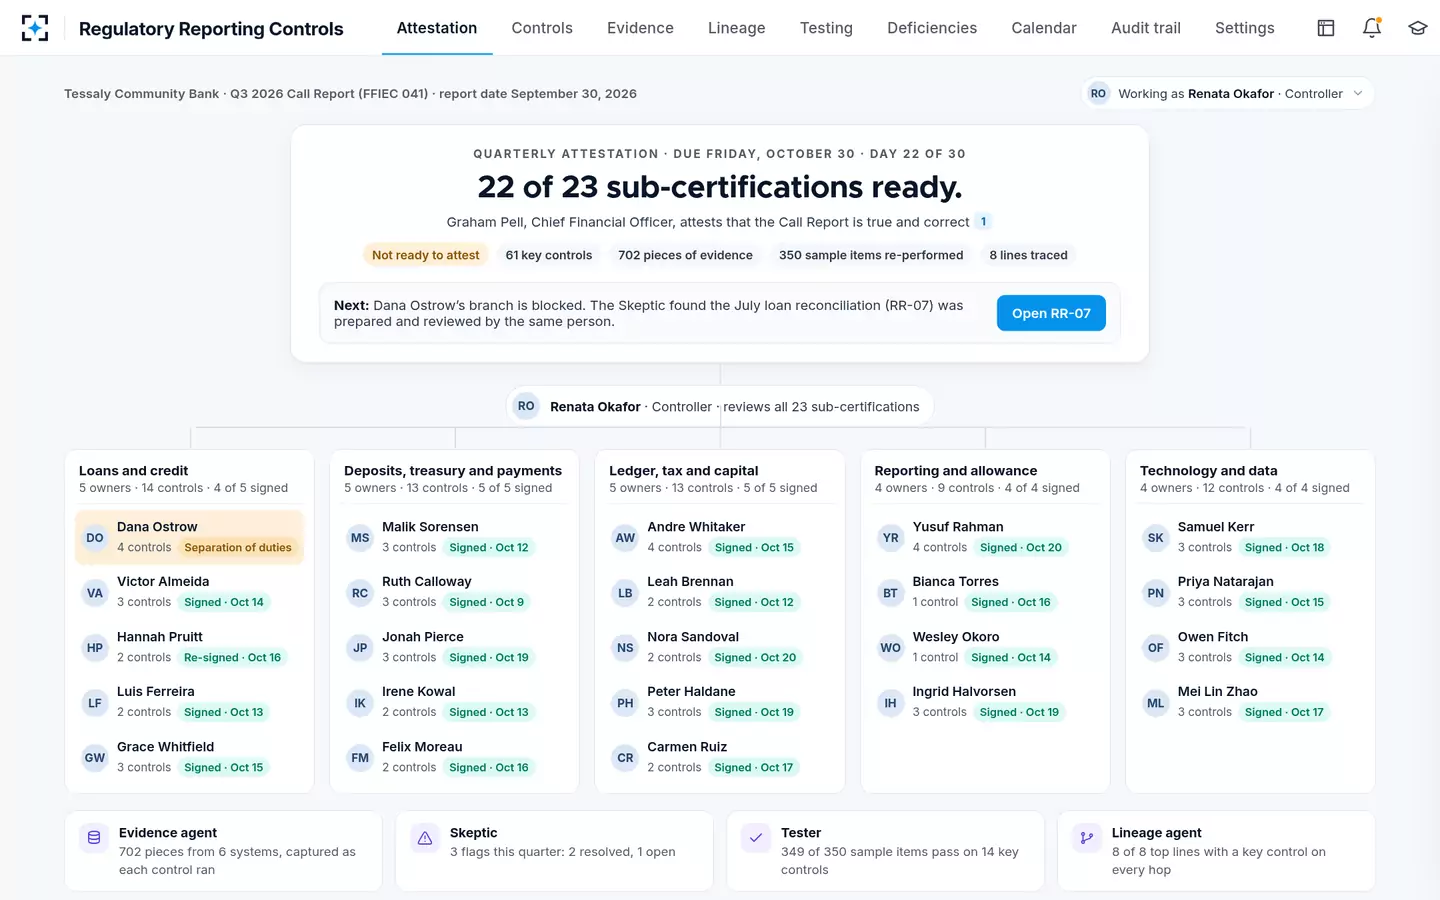
Task: Click Yusuf Rahman's YR avatar
Action: [890, 537]
